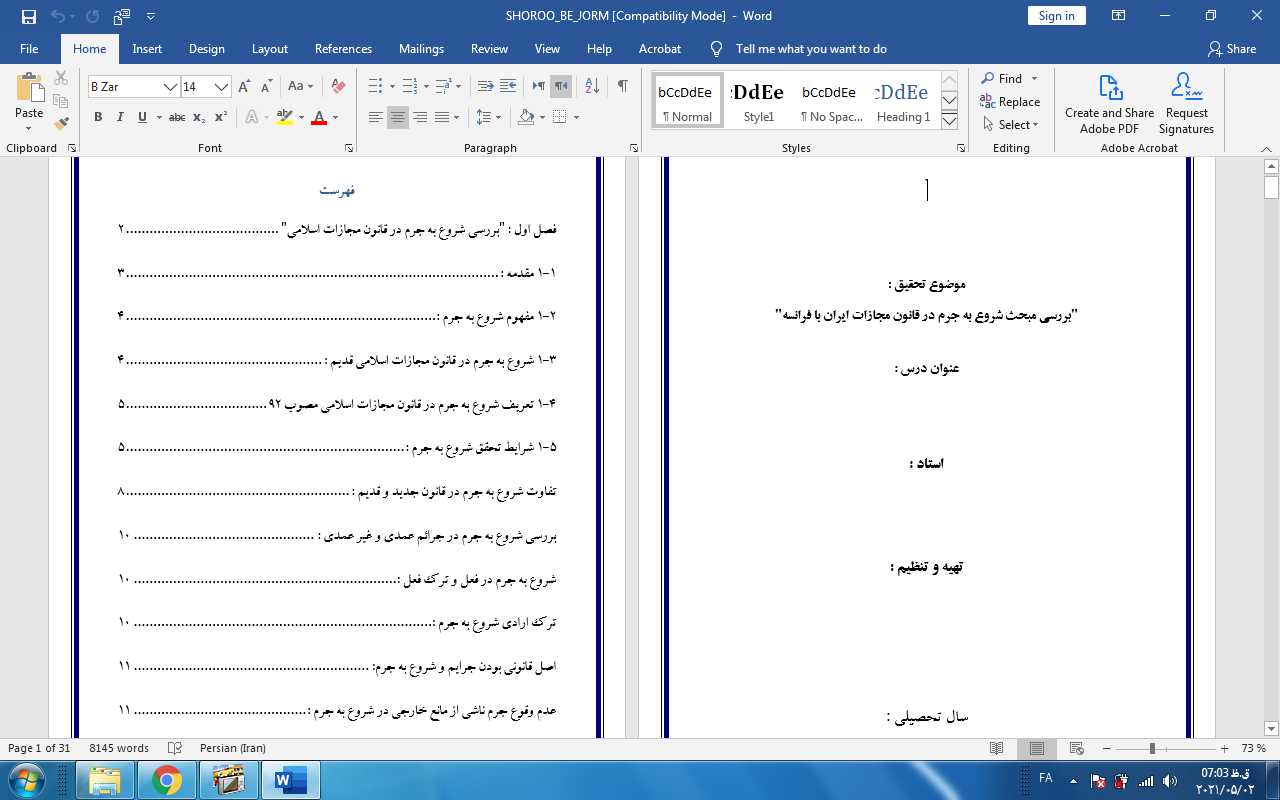This screenshot has height=800, width=1280.
Task: Open Google Chrome from the taskbar
Action: point(167,779)
